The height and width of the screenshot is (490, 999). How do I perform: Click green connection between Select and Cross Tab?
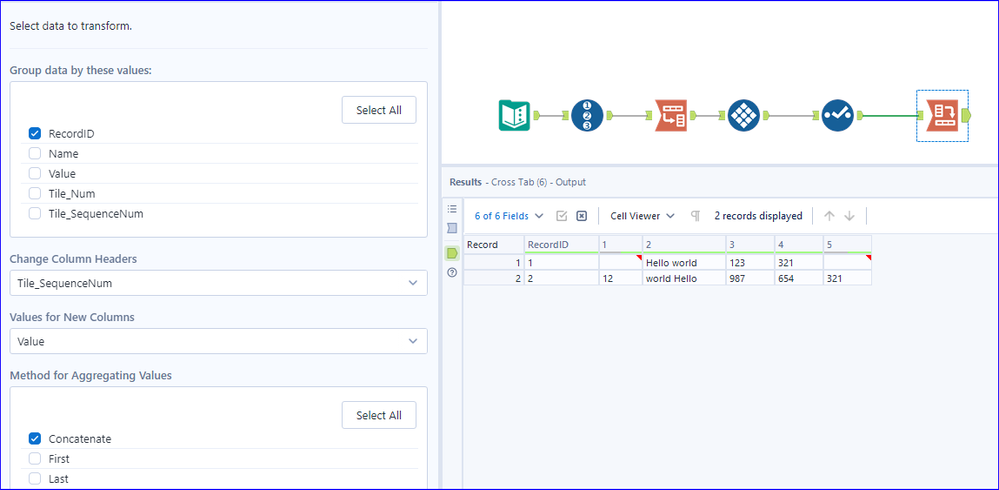click(889, 115)
